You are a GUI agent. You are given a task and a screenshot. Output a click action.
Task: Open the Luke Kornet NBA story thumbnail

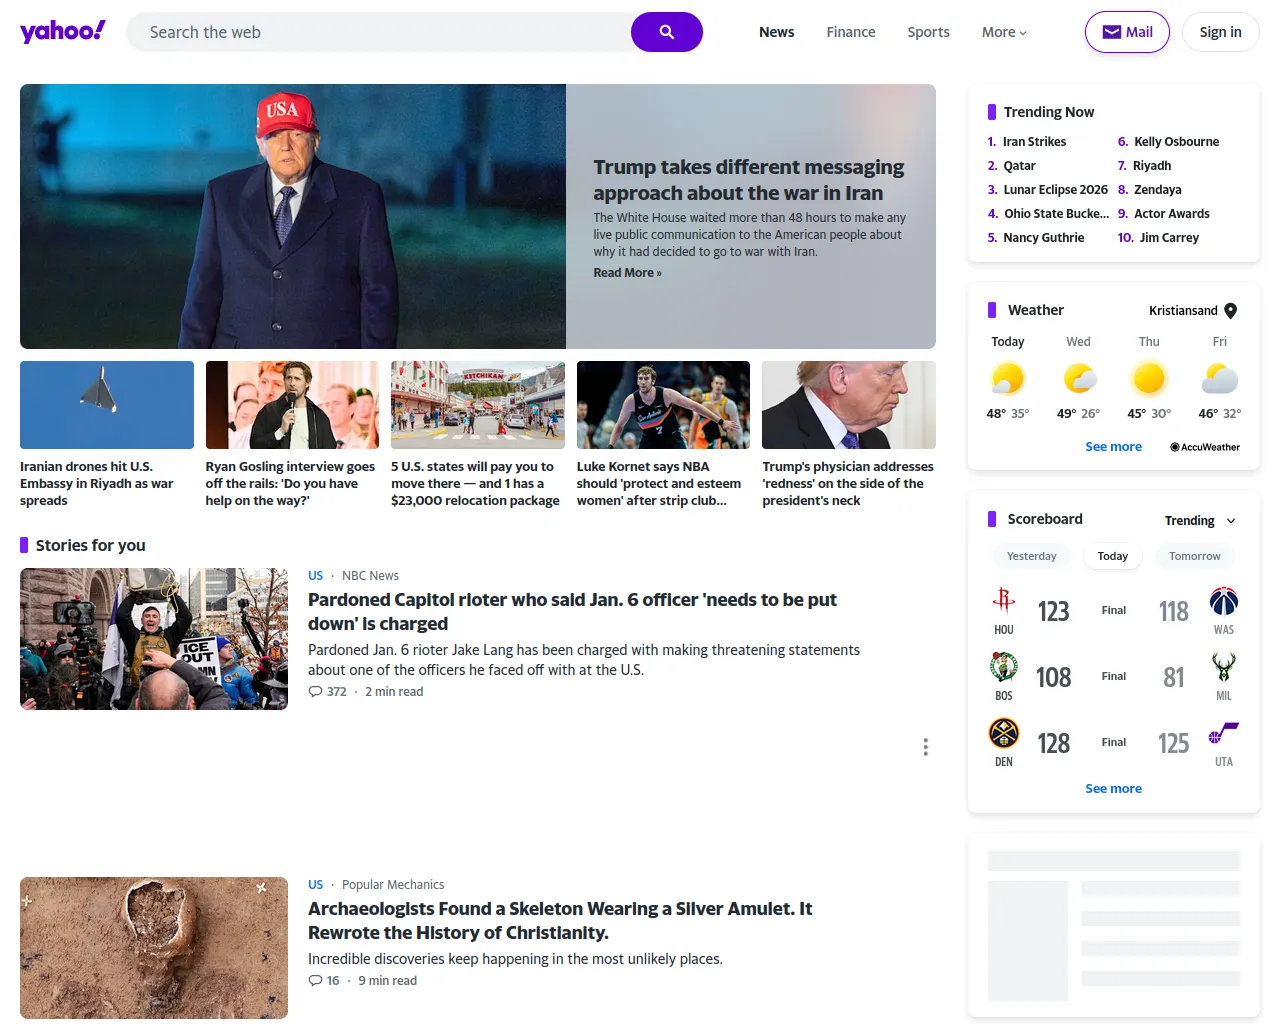(663, 405)
